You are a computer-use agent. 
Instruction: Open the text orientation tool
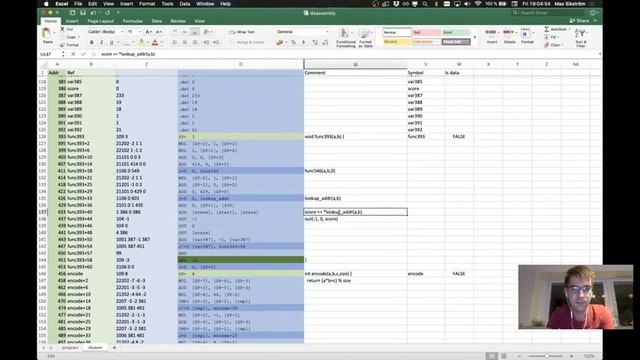tap(207, 32)
